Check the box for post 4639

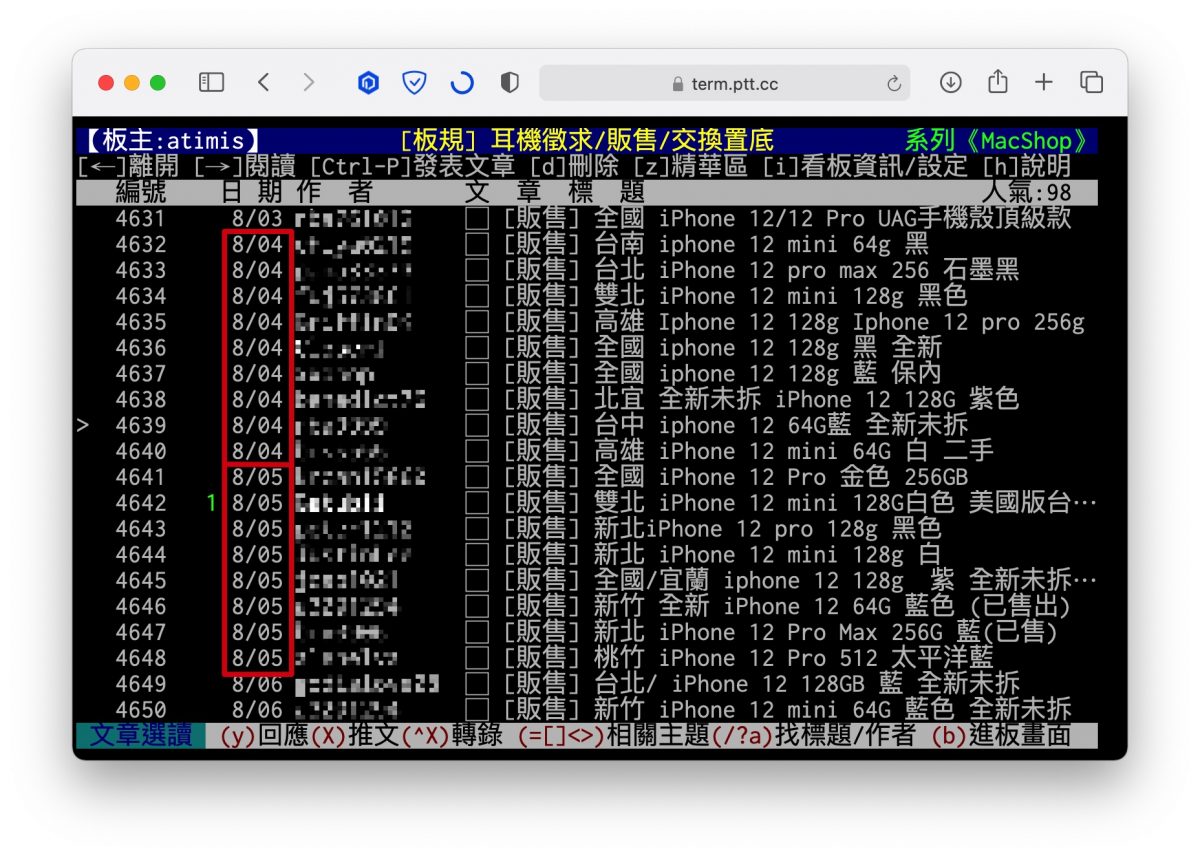point(477,426)
